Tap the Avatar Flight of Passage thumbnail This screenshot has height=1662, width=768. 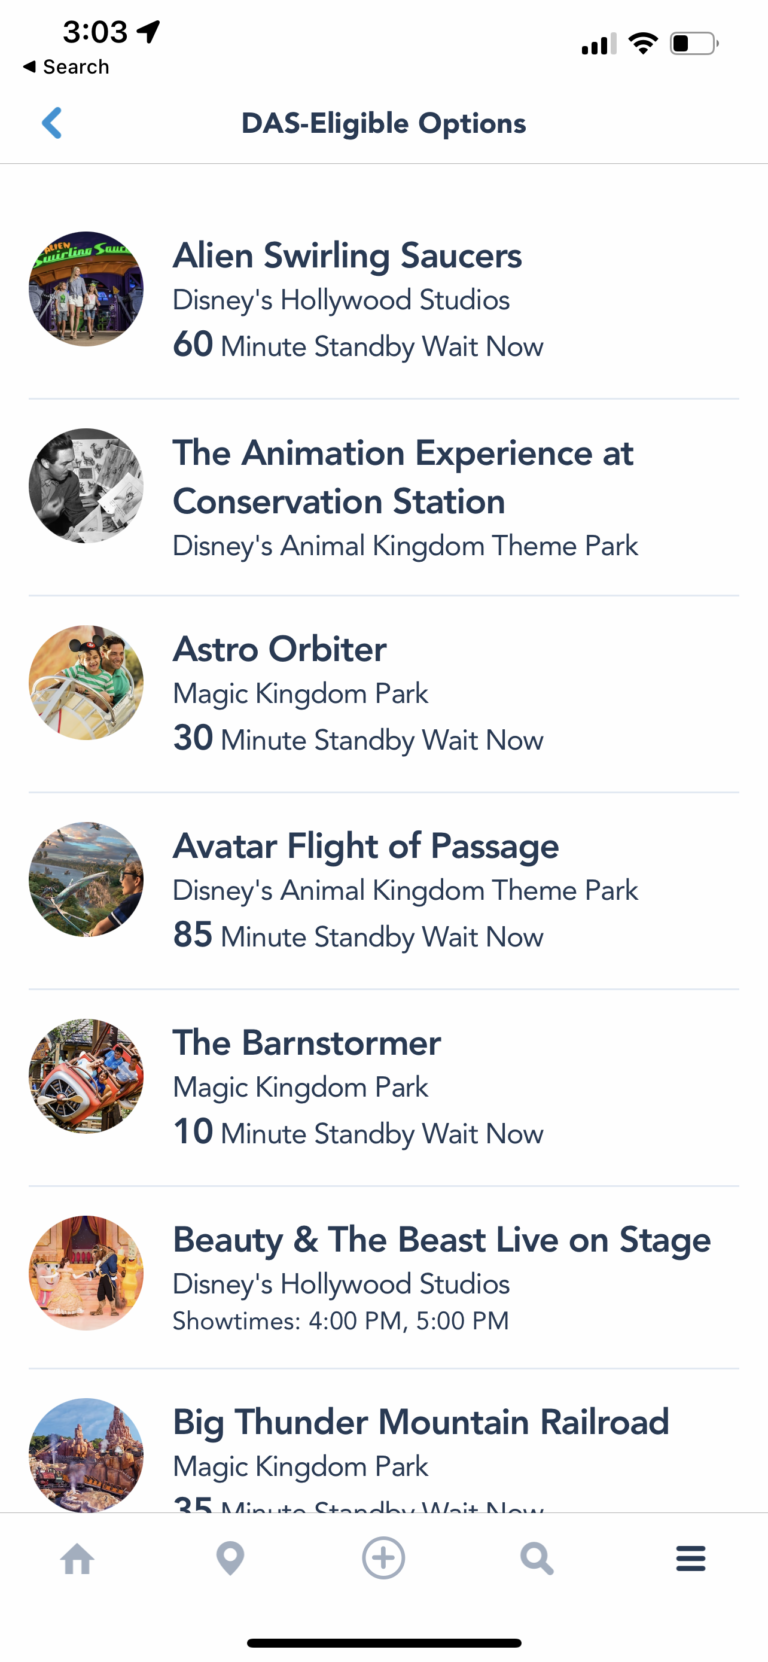coord(86,880)
